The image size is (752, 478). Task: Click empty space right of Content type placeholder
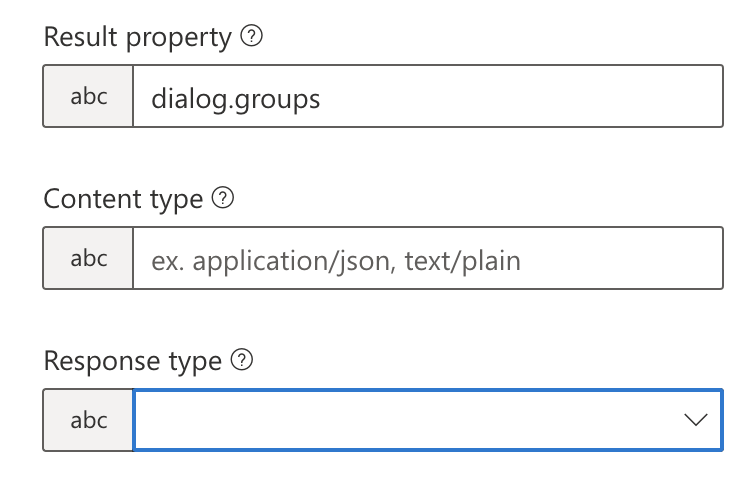619,259
